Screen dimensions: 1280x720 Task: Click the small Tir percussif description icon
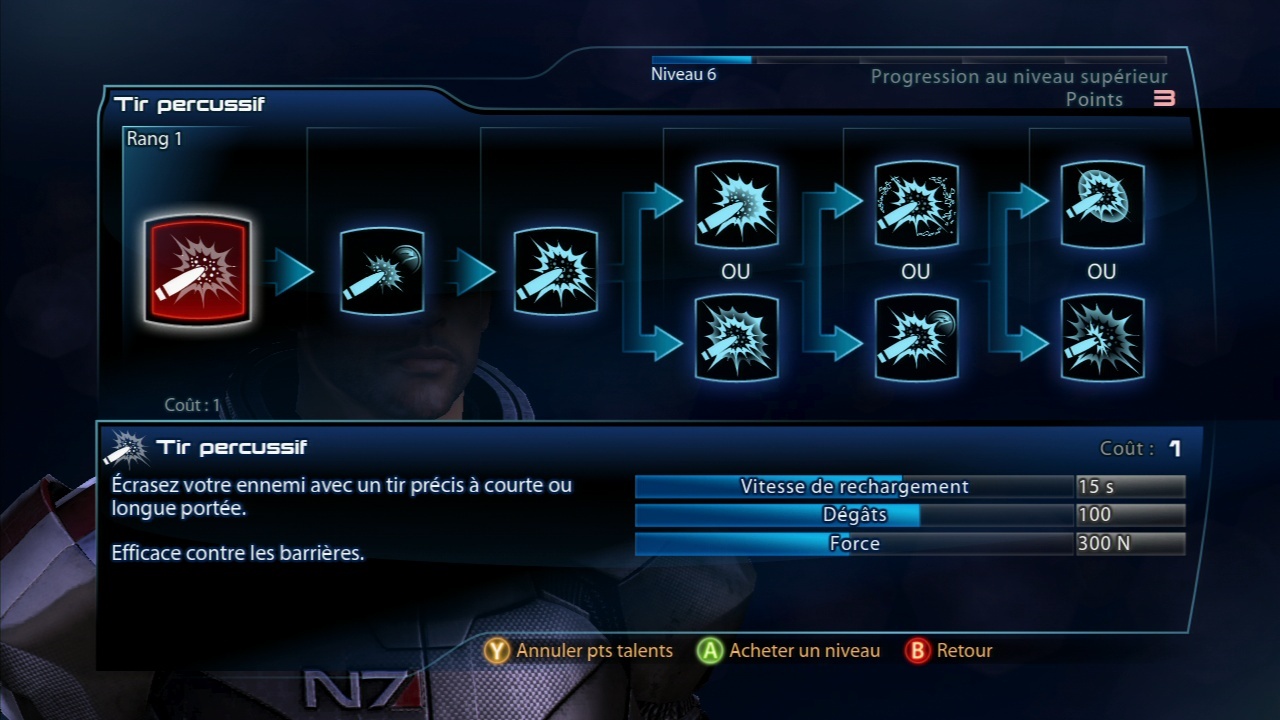[126, 447]
